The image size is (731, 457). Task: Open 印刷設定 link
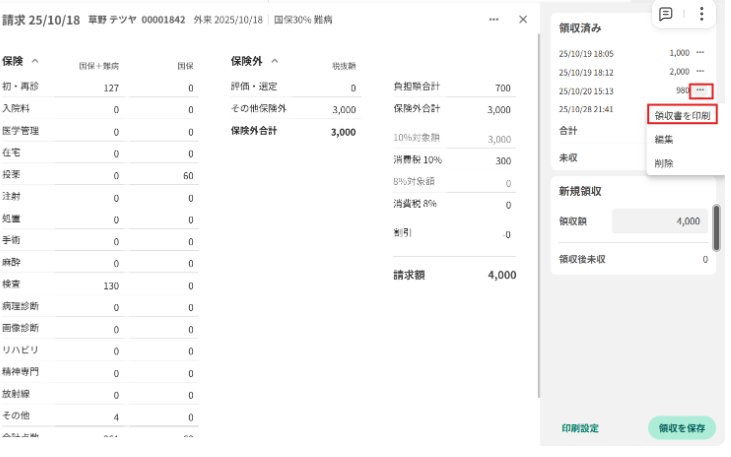click(580, 428)
